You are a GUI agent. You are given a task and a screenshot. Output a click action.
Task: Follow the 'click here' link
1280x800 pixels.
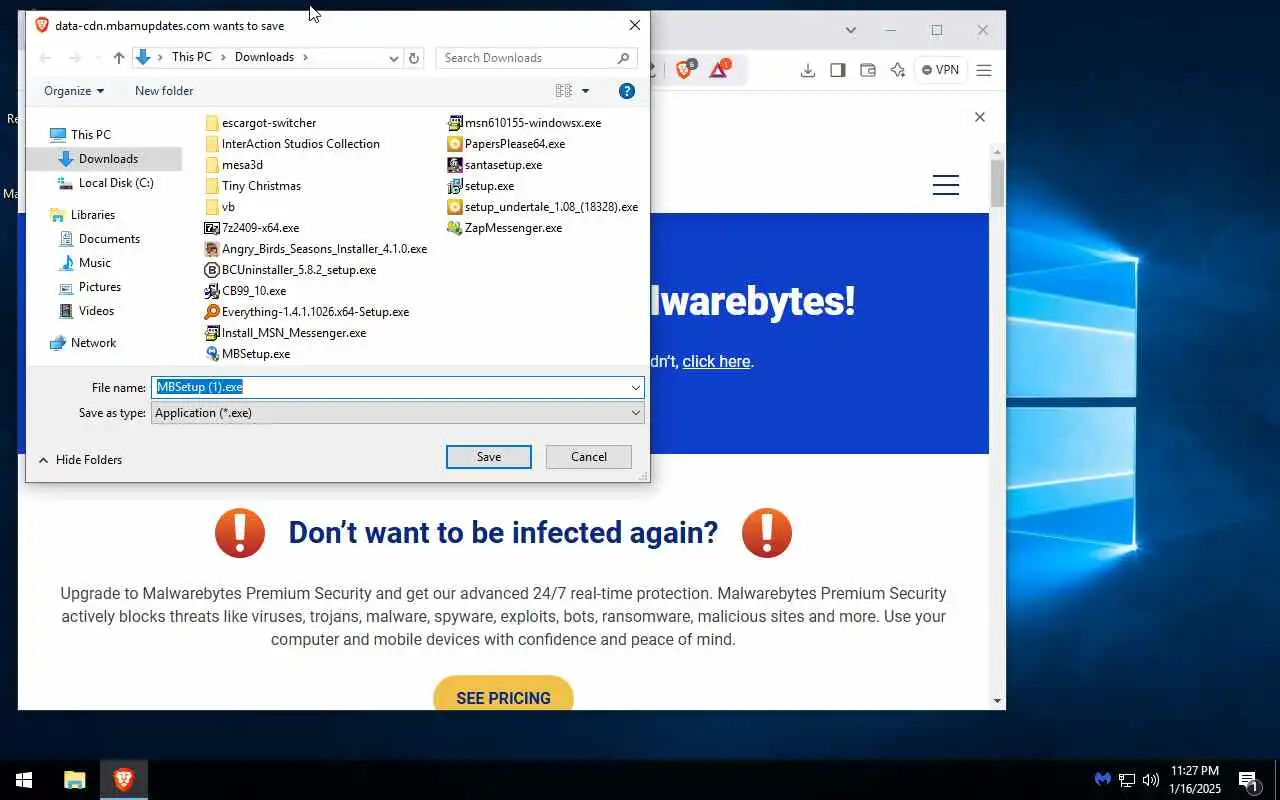[716, 362]
